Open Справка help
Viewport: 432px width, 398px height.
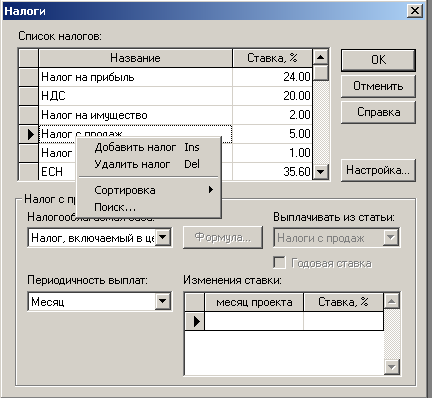click(378, 112)
